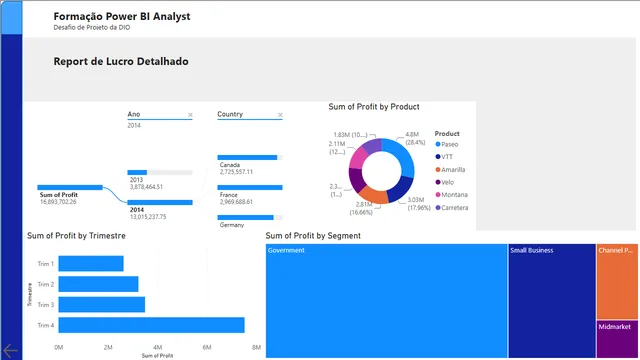Click the Trim 4 bar
Image resolution: width=640 pixels, height=360 pixels.
151,325
